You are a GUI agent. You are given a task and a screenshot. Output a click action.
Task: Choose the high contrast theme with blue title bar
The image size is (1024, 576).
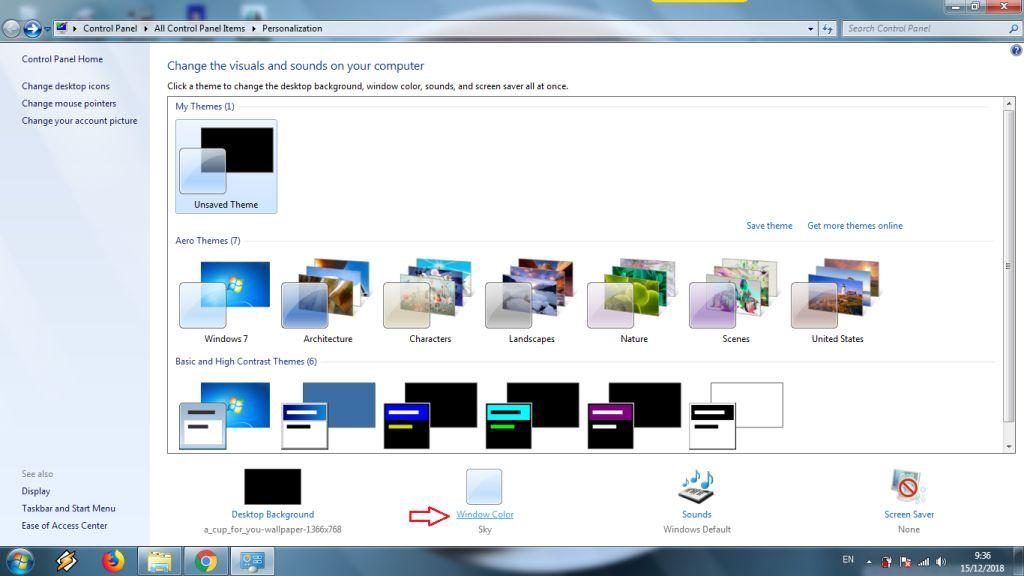(430, 415)
